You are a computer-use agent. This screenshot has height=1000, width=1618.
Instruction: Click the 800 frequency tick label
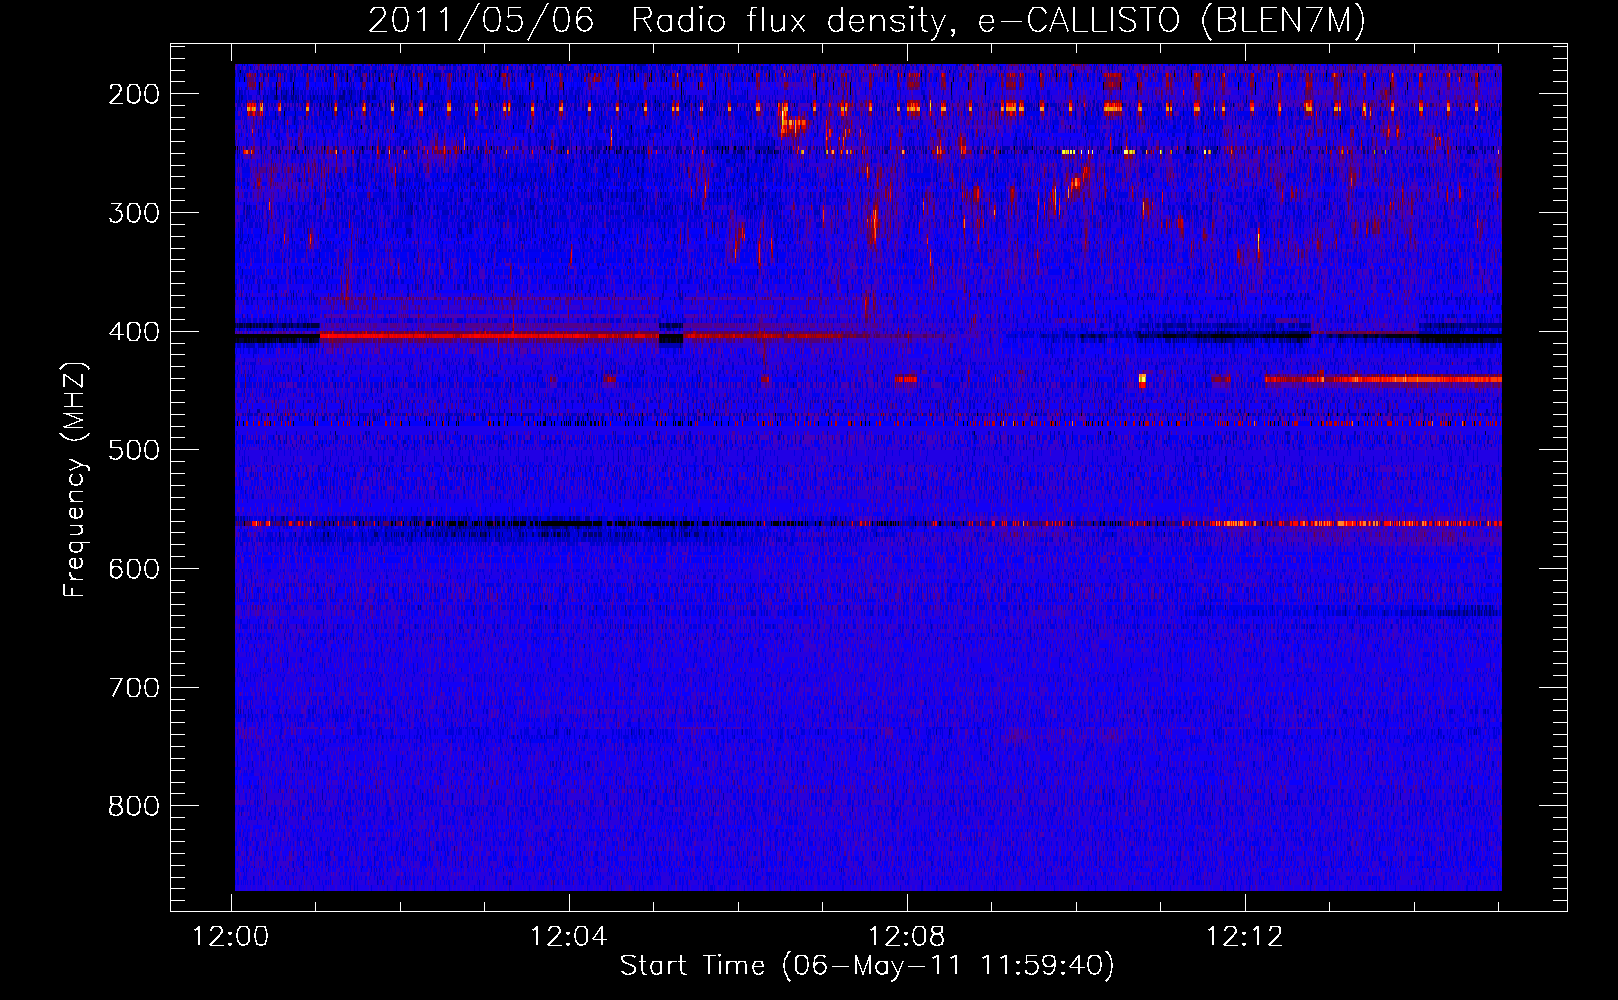pos(133,806)
